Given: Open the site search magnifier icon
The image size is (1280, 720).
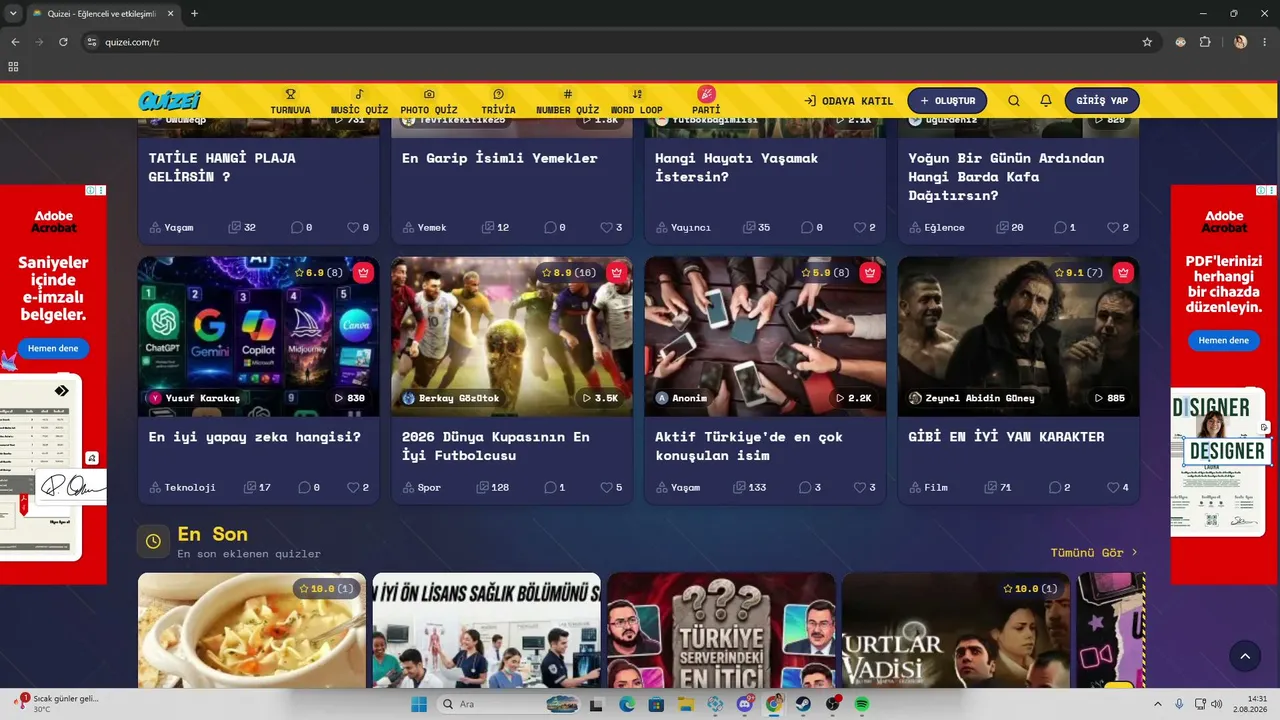Looking at the screenshot, I should 1014,101.
